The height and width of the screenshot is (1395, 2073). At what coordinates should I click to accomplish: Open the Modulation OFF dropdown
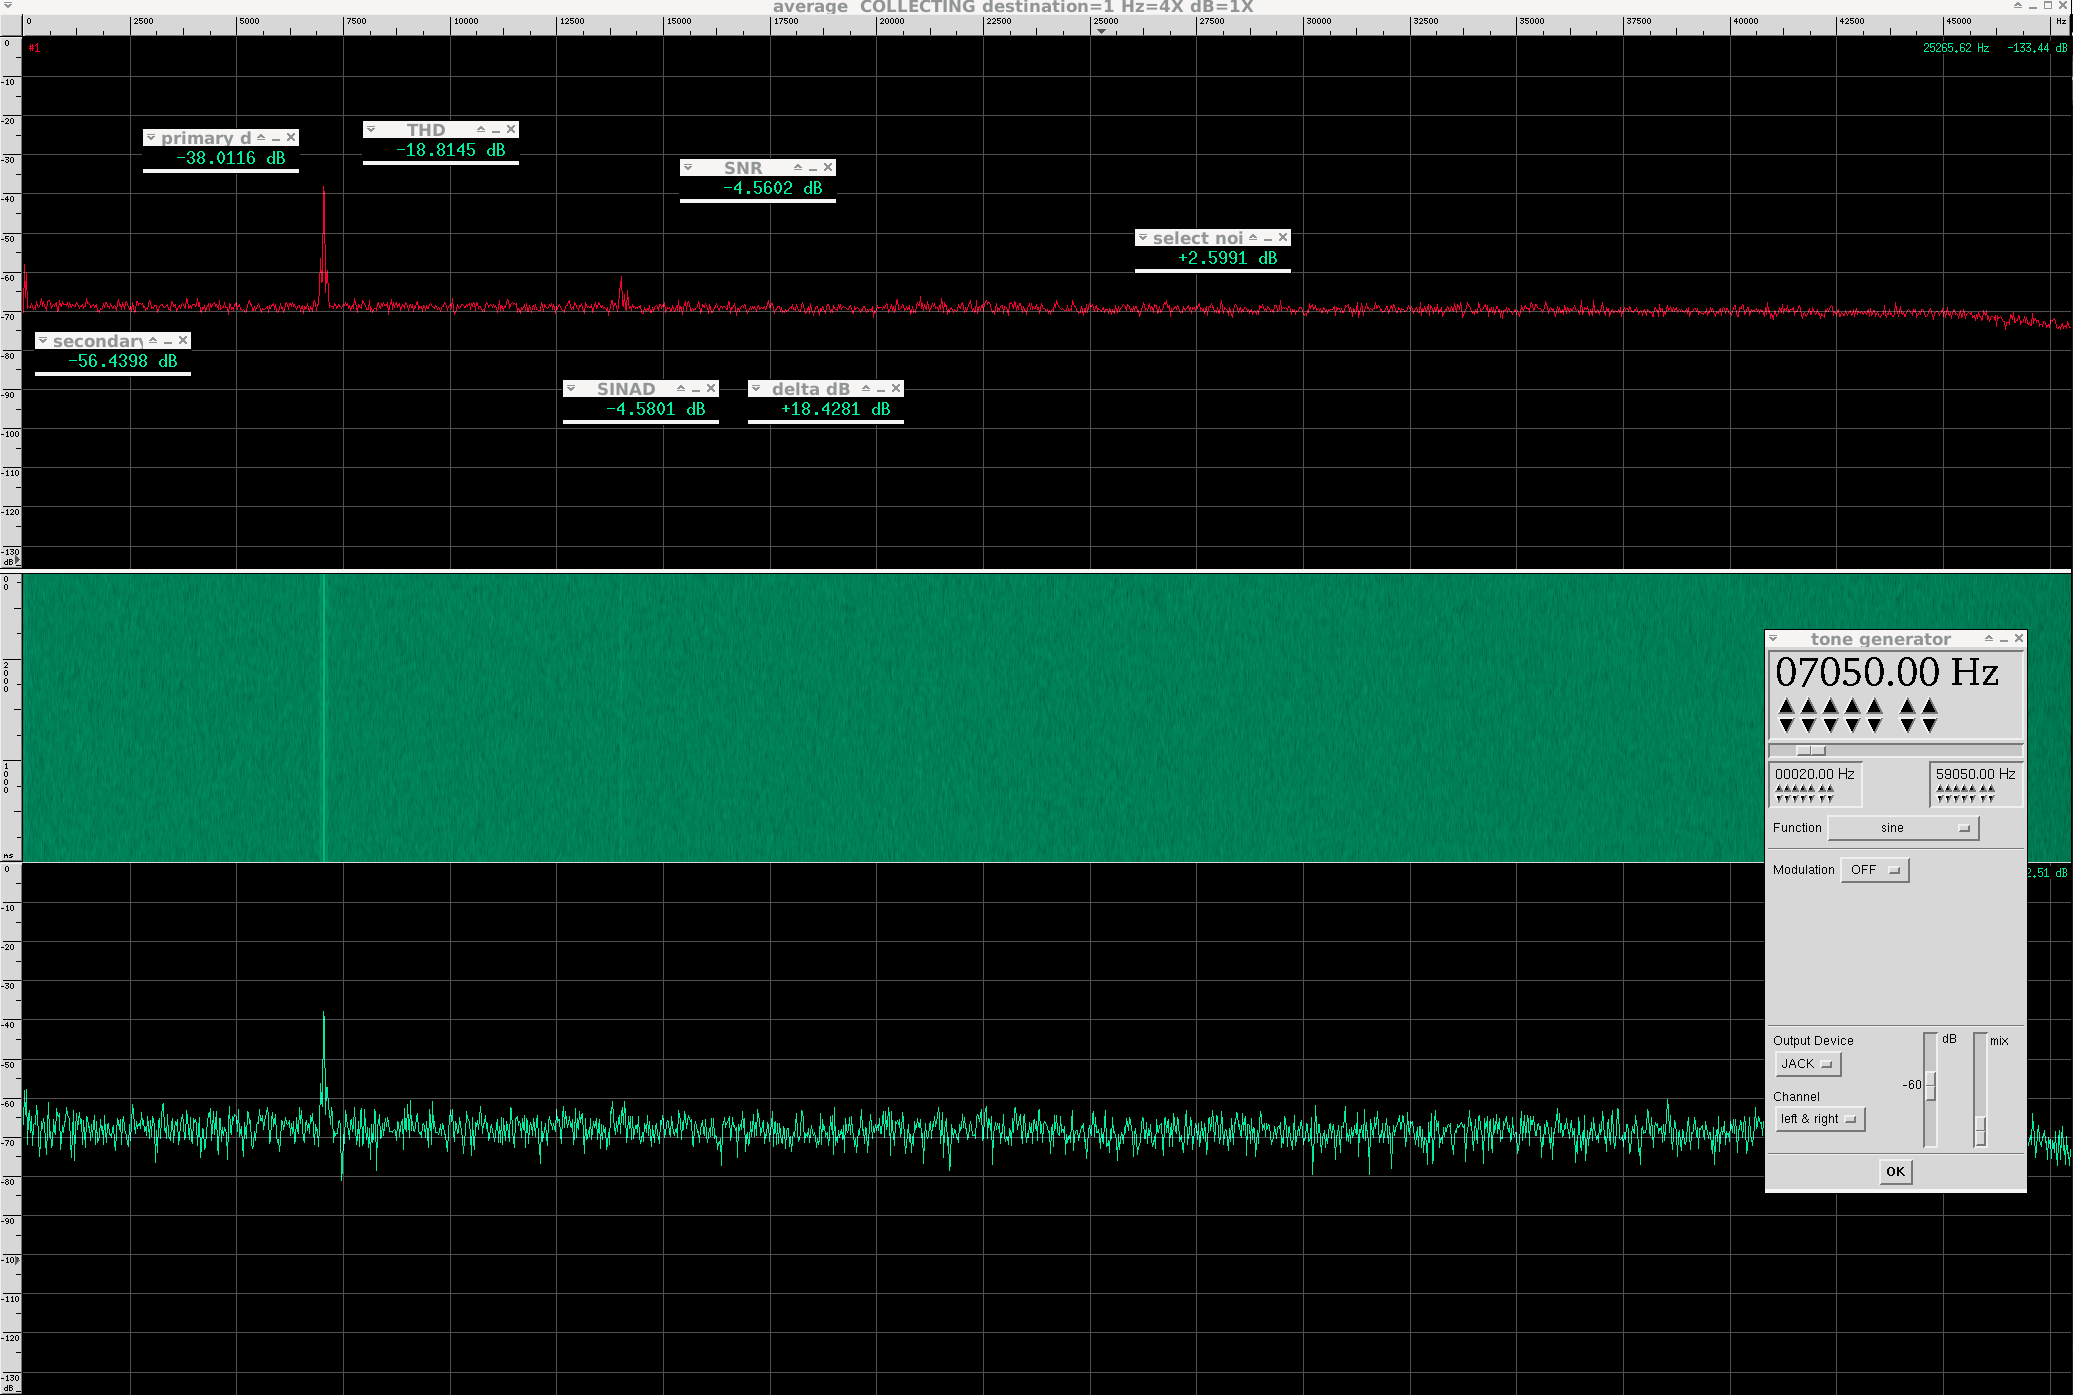pos(1875,870)
